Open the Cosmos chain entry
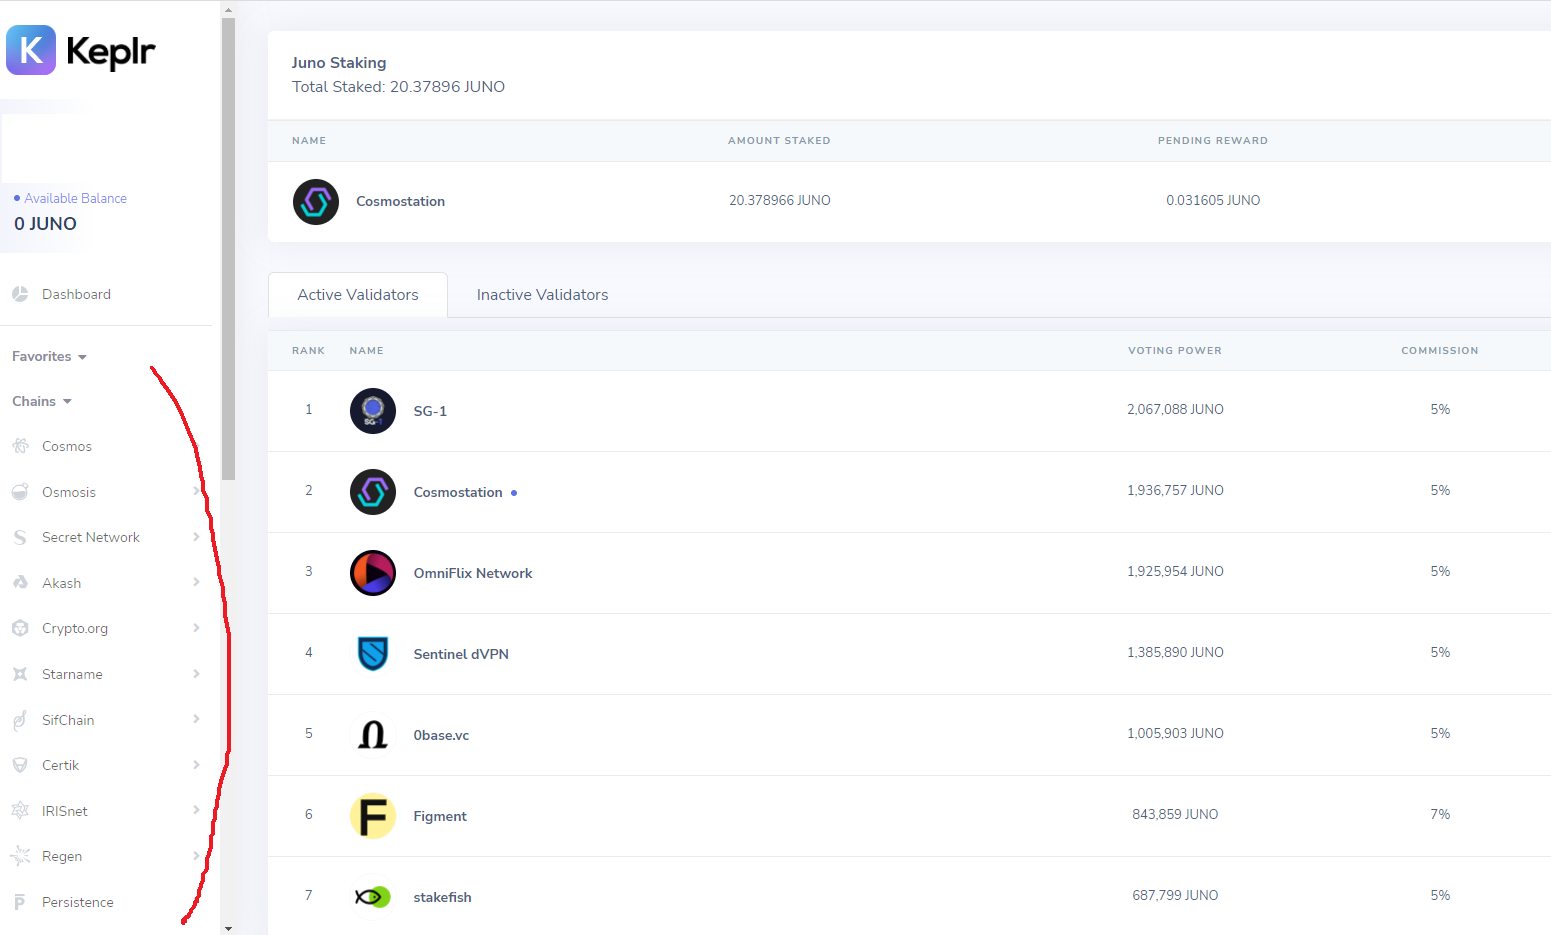The image size is (1551, 935). point(67,446)
